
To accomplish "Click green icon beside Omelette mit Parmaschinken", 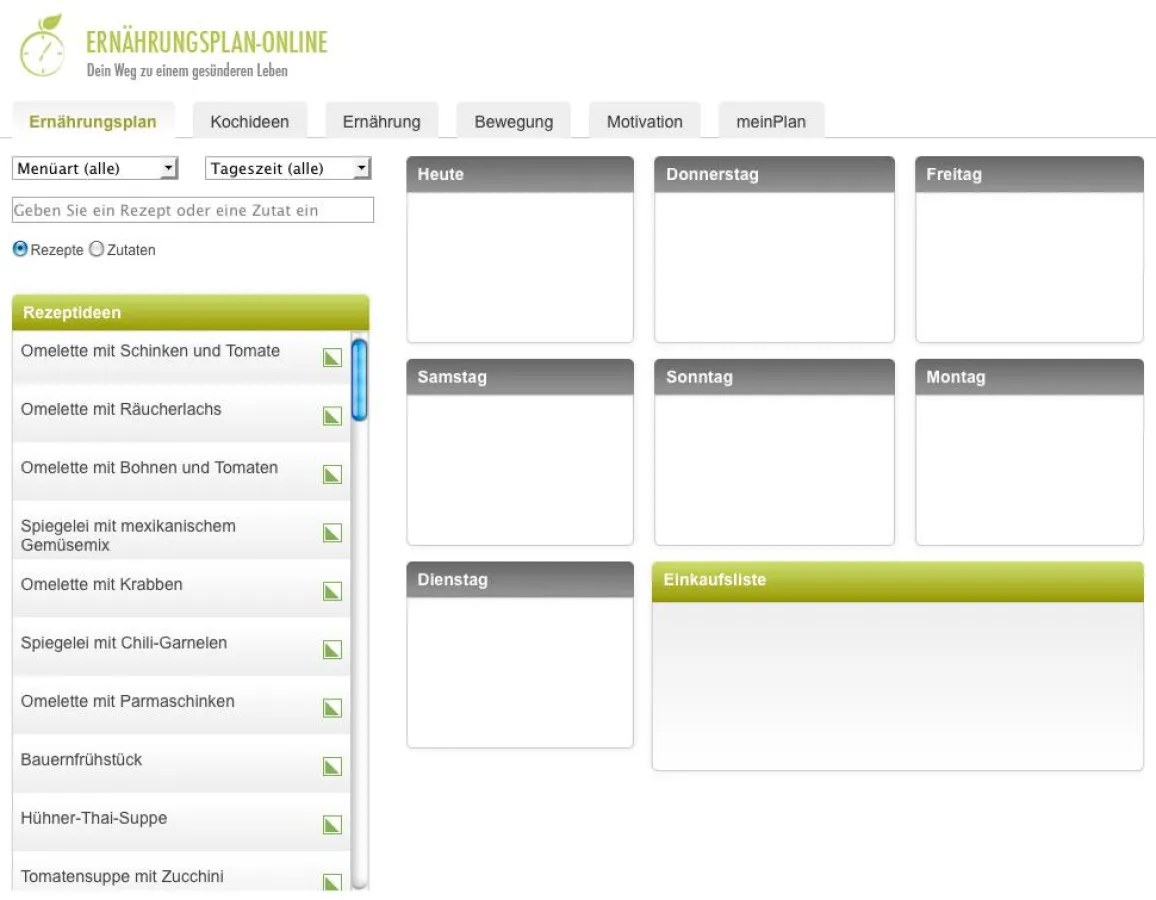I will point(332,708).
